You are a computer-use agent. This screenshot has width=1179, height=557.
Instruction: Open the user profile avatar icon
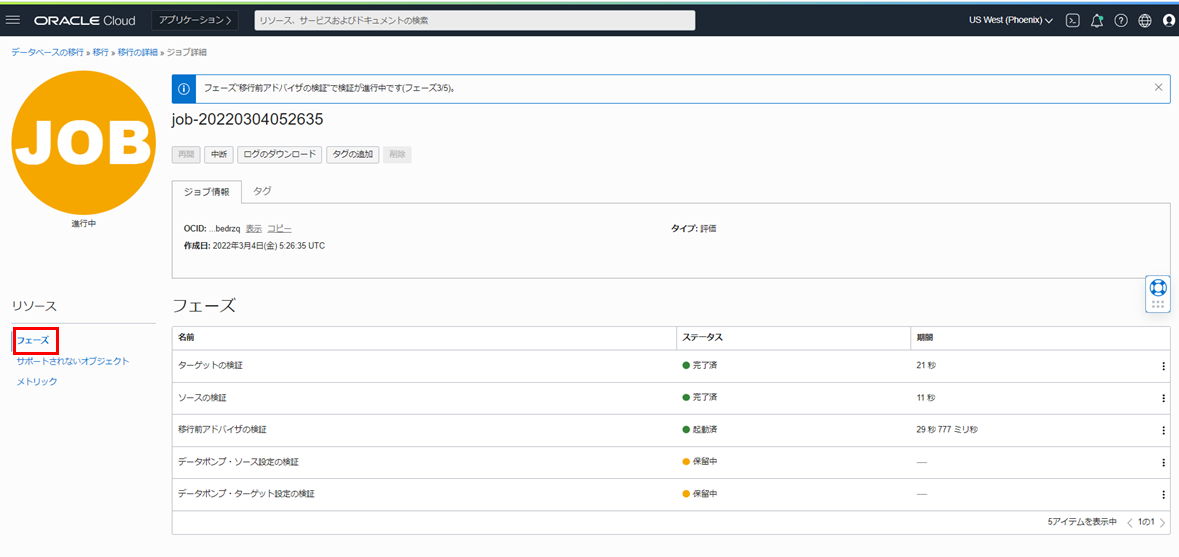pos(1168,20)
